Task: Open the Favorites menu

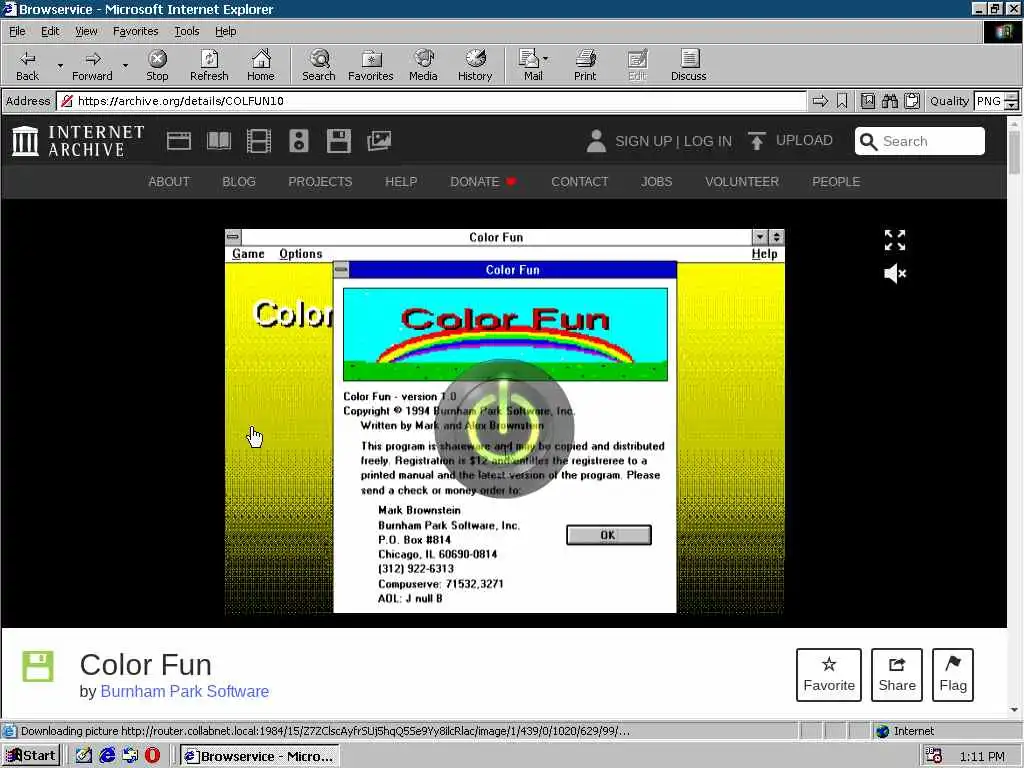Action: tap(135, 31)
